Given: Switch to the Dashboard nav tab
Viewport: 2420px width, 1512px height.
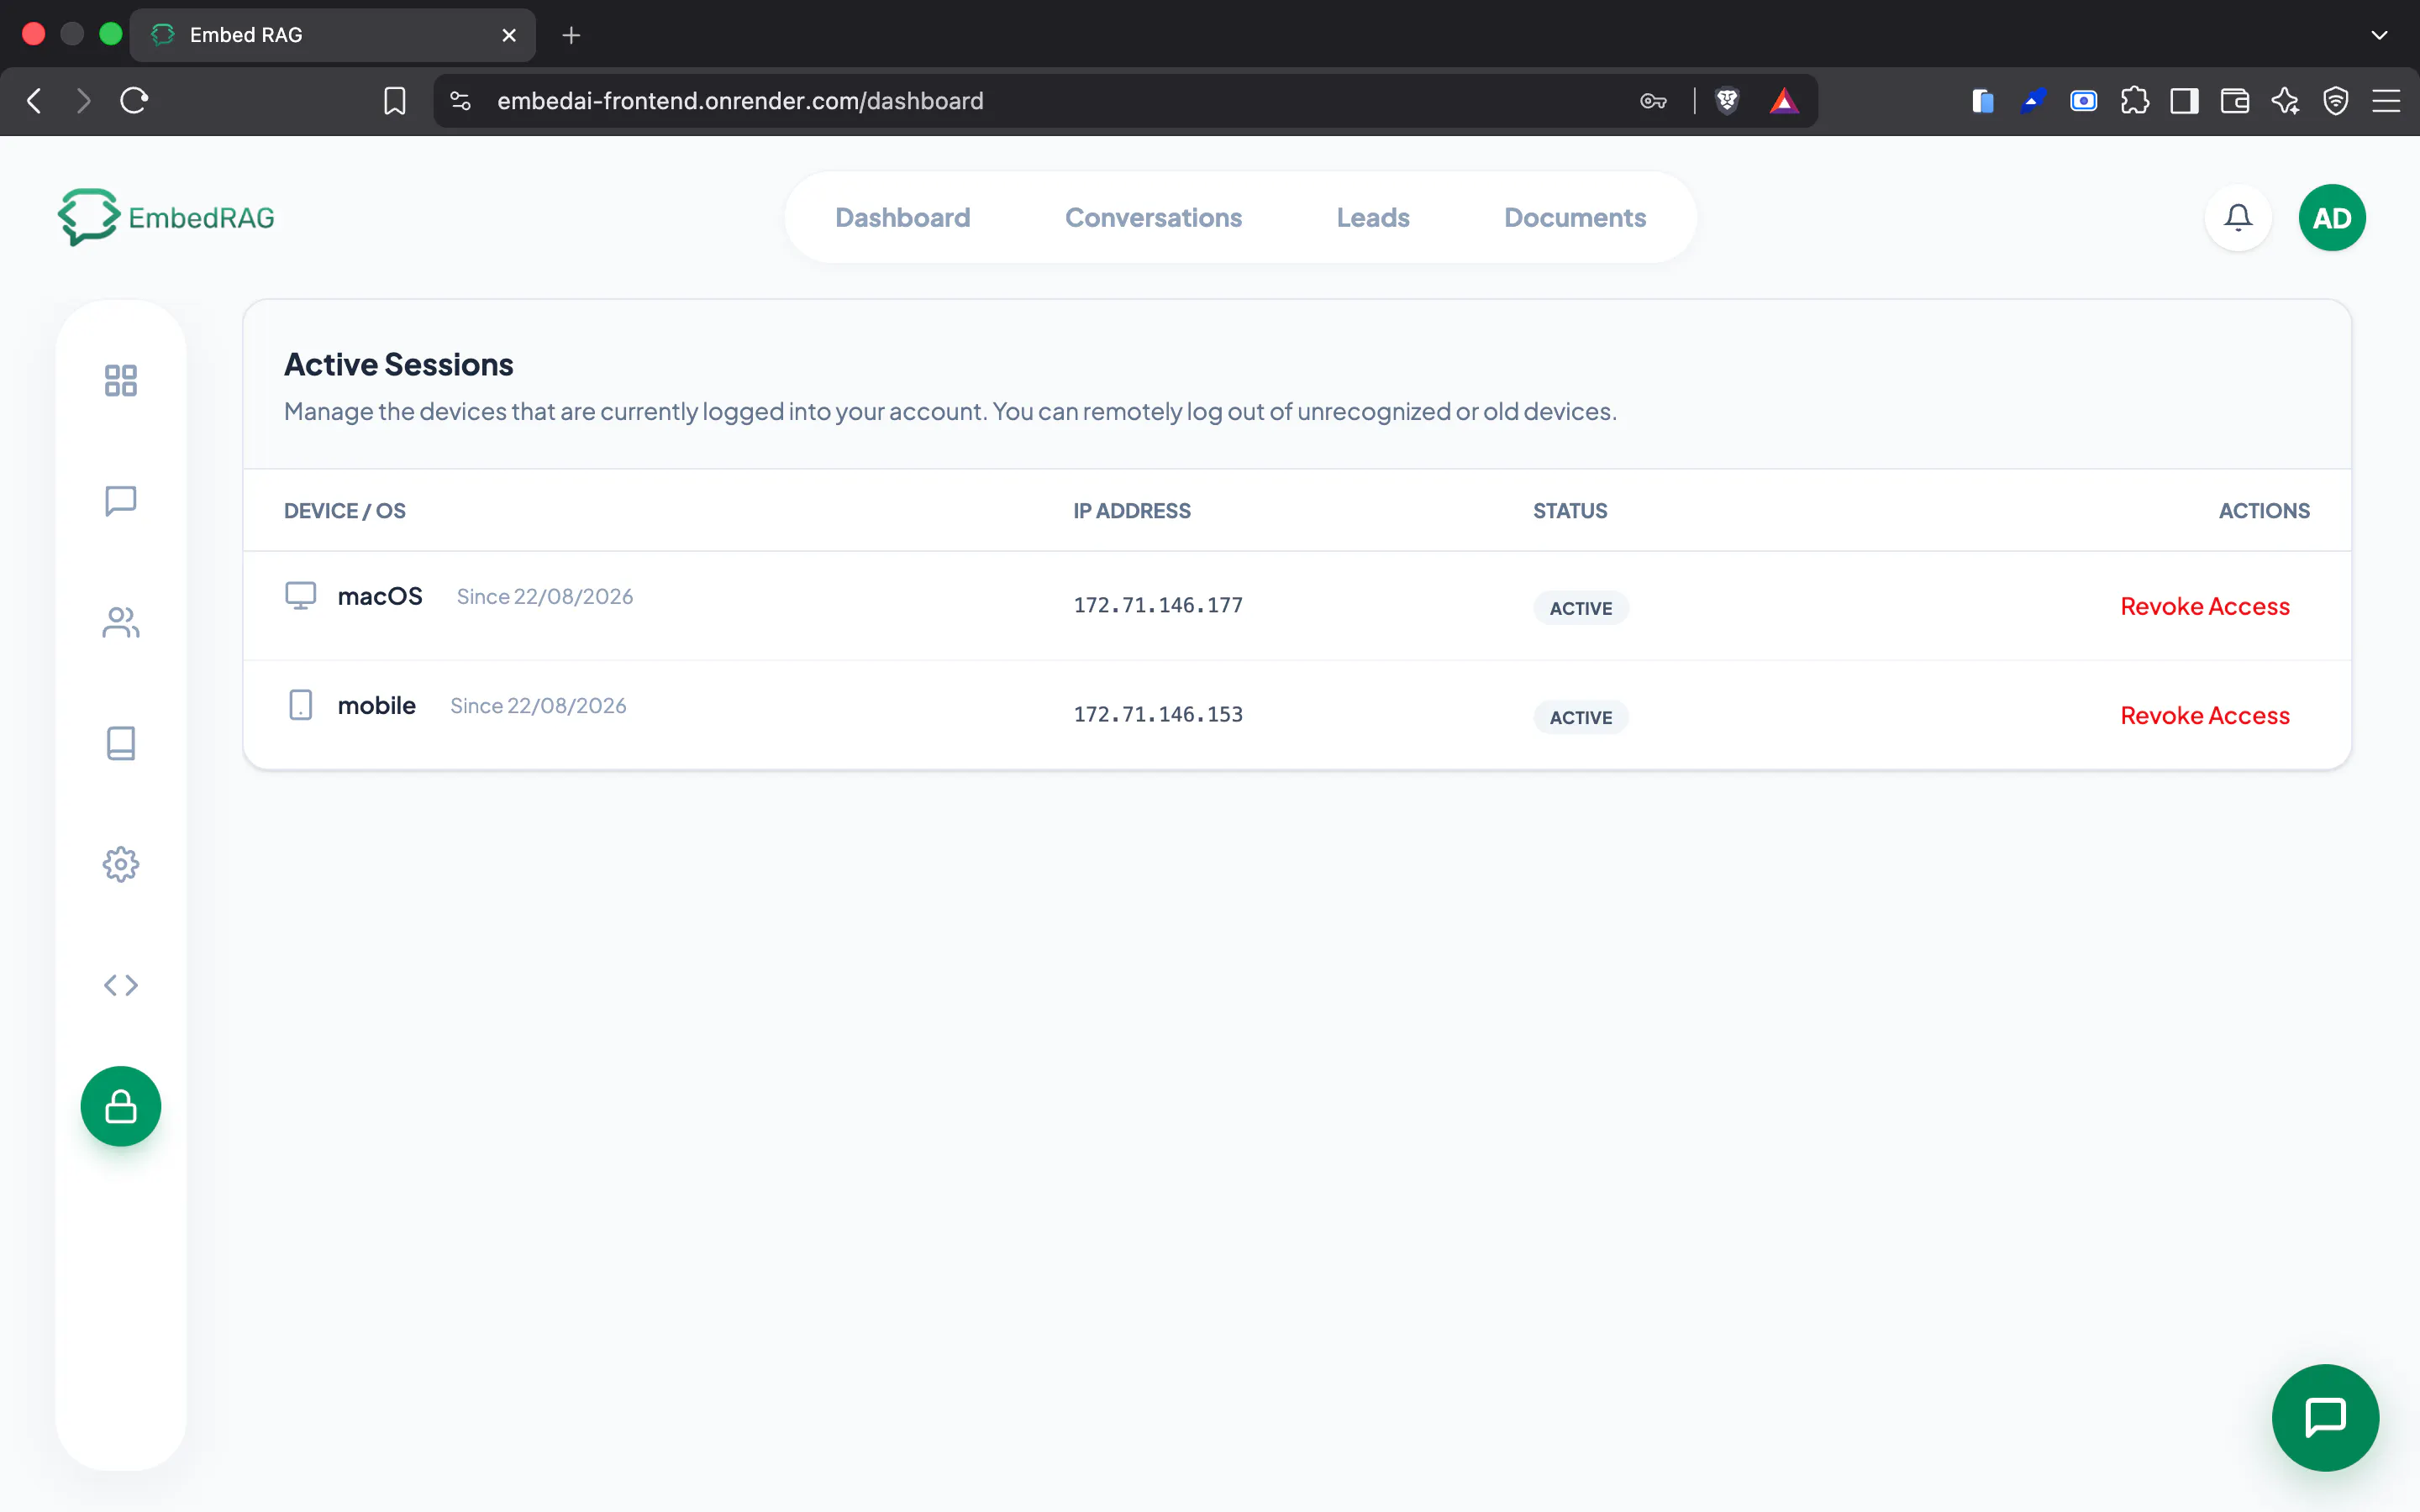Looking at the screenshot, I should 902,217.
